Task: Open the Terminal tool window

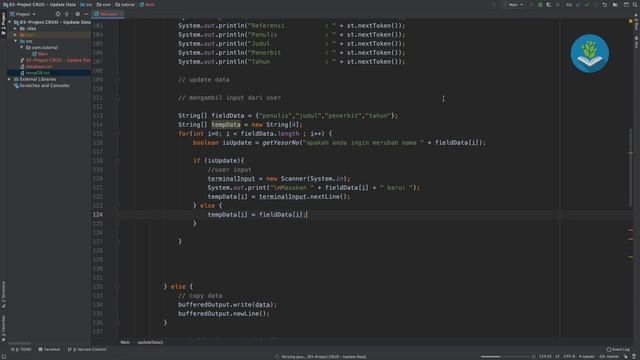Action: point(49,349)
